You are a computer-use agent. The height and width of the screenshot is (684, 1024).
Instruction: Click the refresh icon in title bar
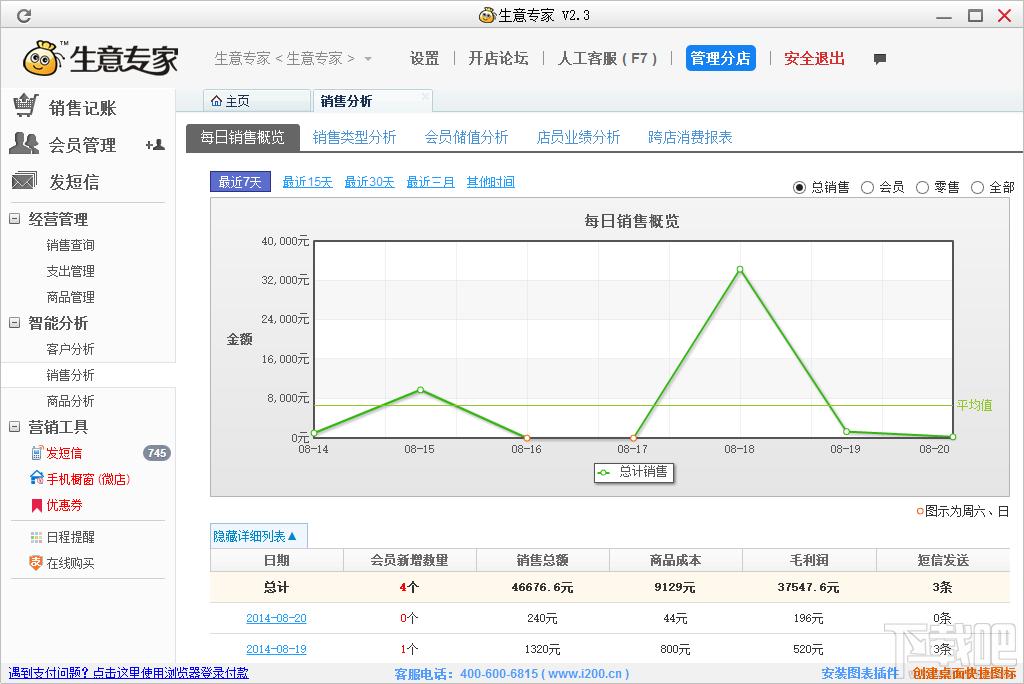[24, 15]
